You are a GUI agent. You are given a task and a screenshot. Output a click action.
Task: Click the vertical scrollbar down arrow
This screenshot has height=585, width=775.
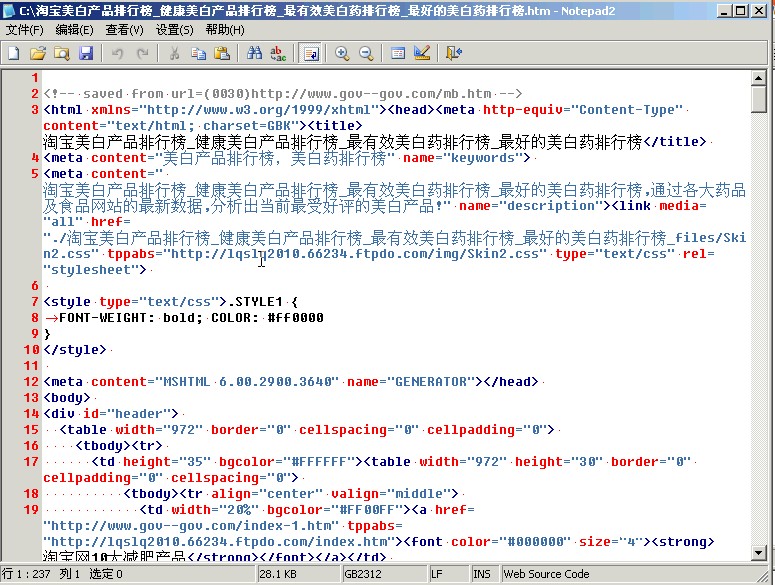tap(759, 552)
